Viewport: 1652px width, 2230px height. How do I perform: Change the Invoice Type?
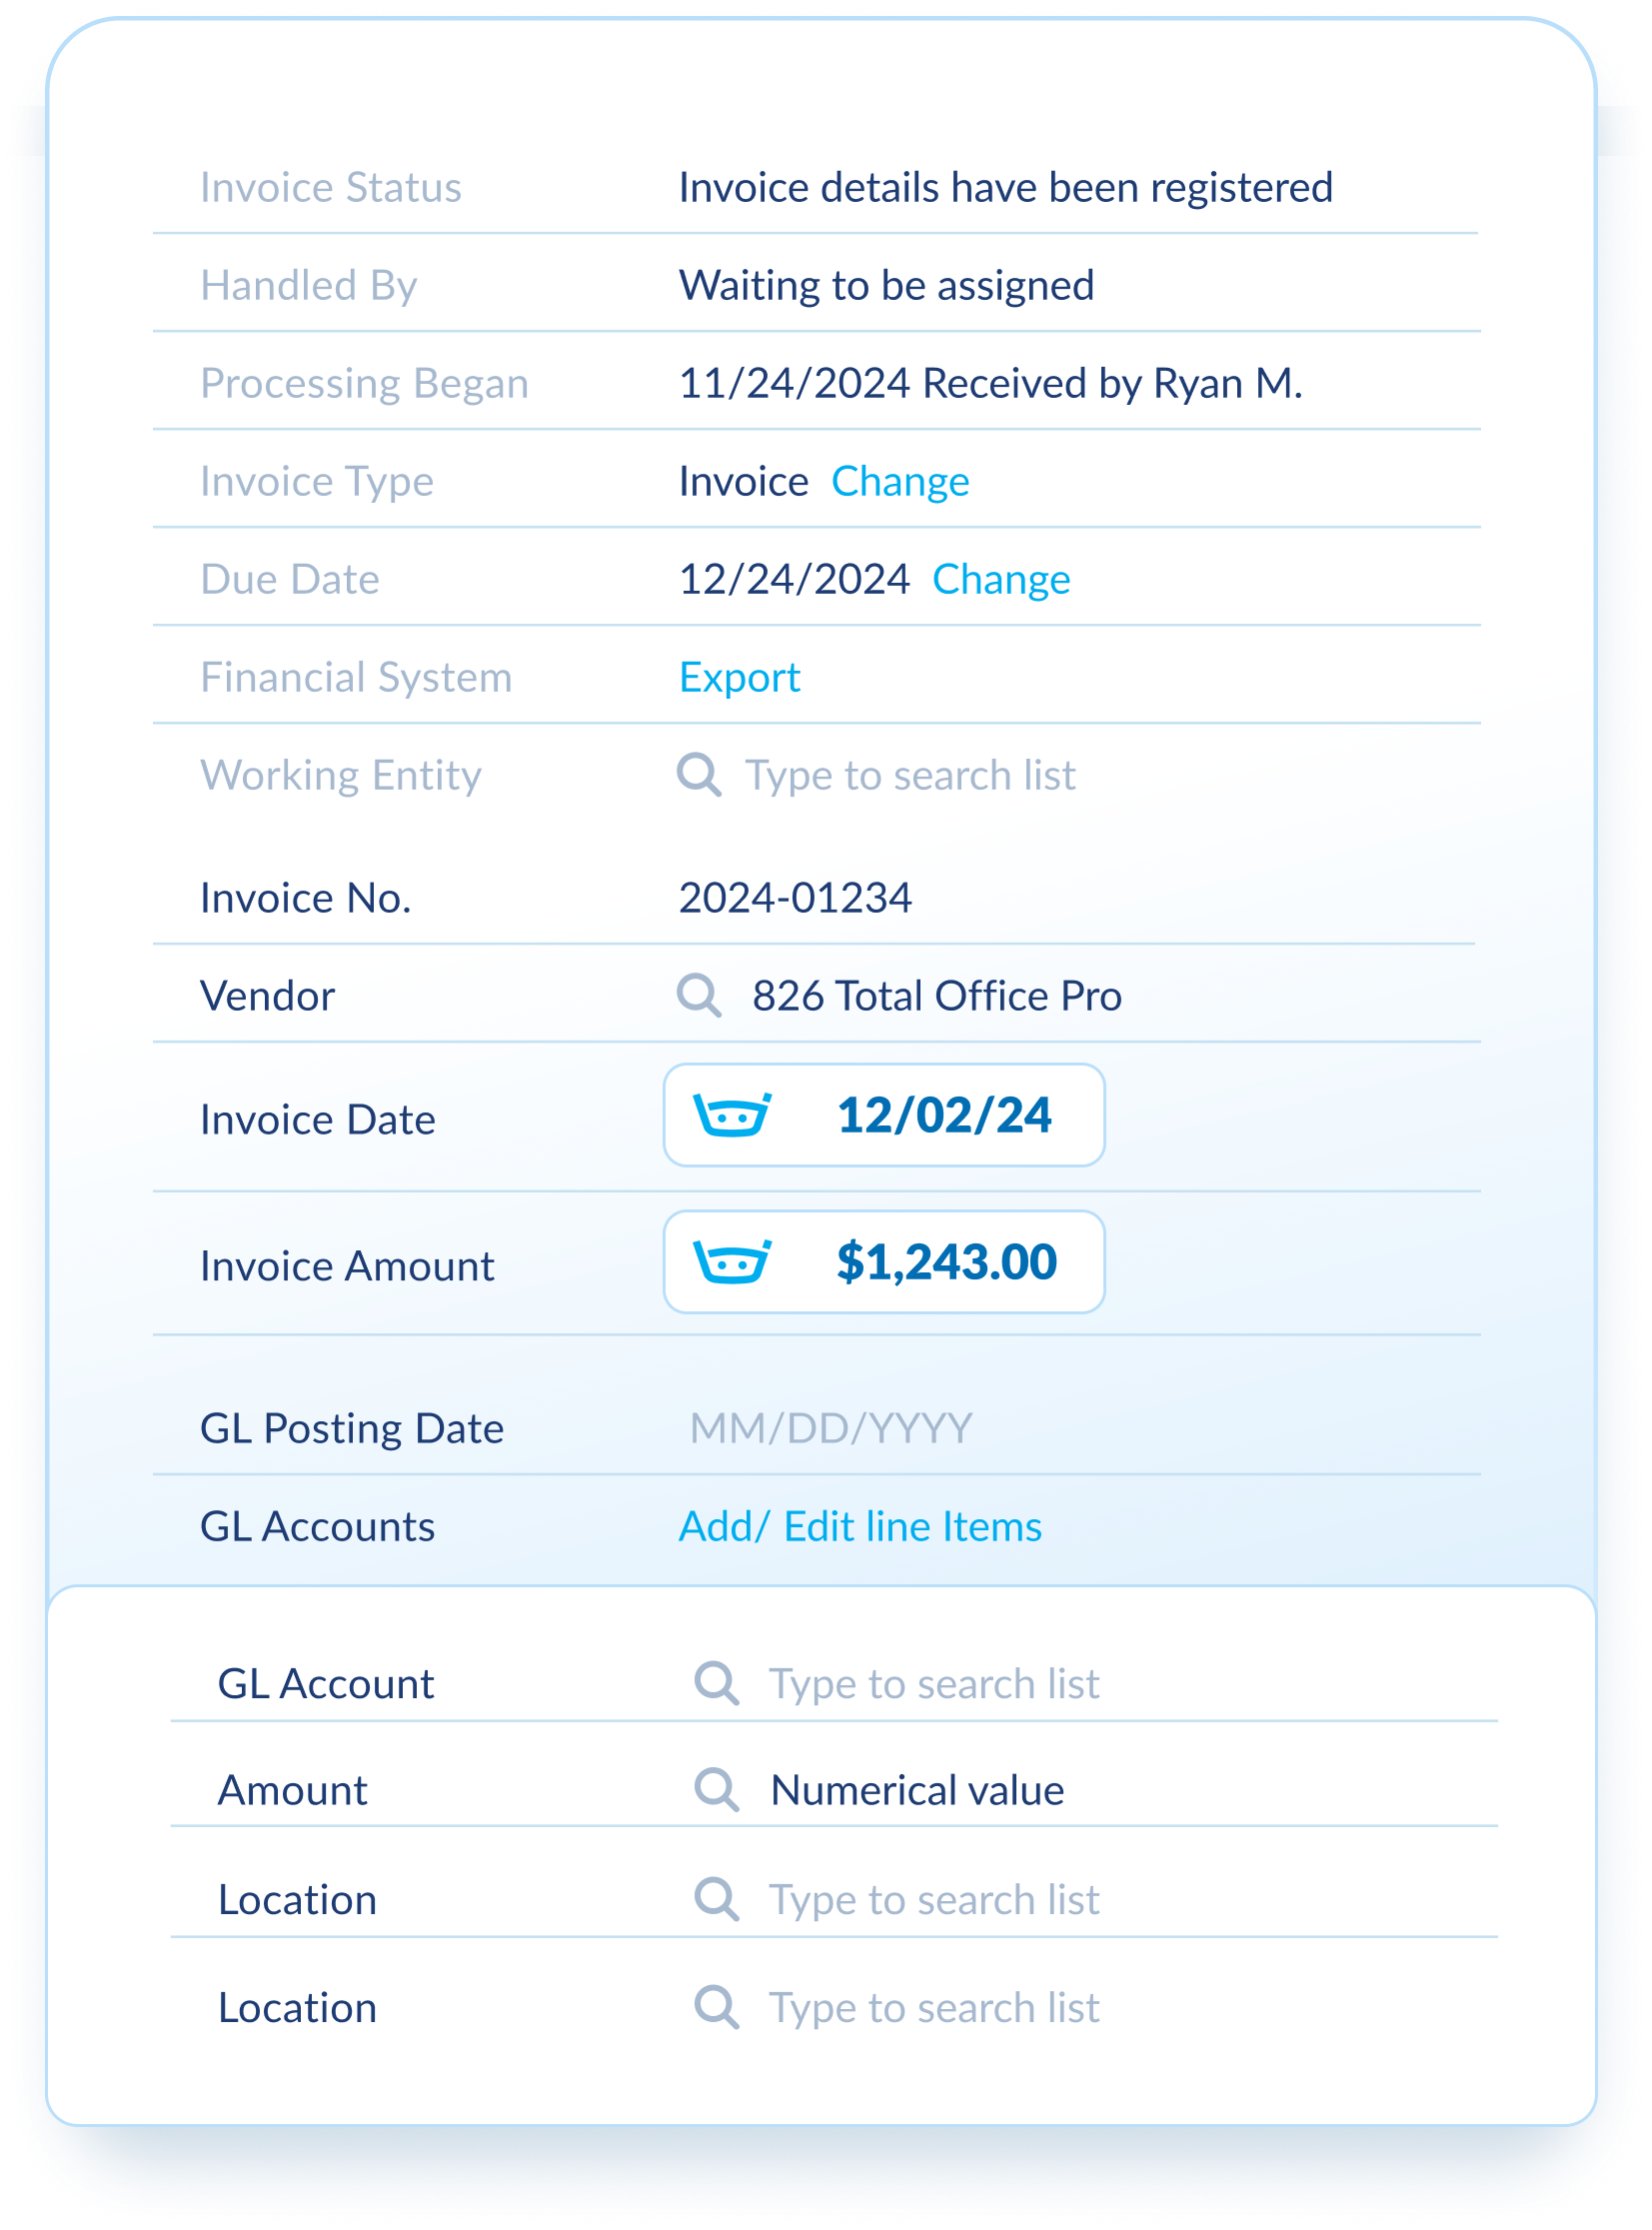point(900,482)
